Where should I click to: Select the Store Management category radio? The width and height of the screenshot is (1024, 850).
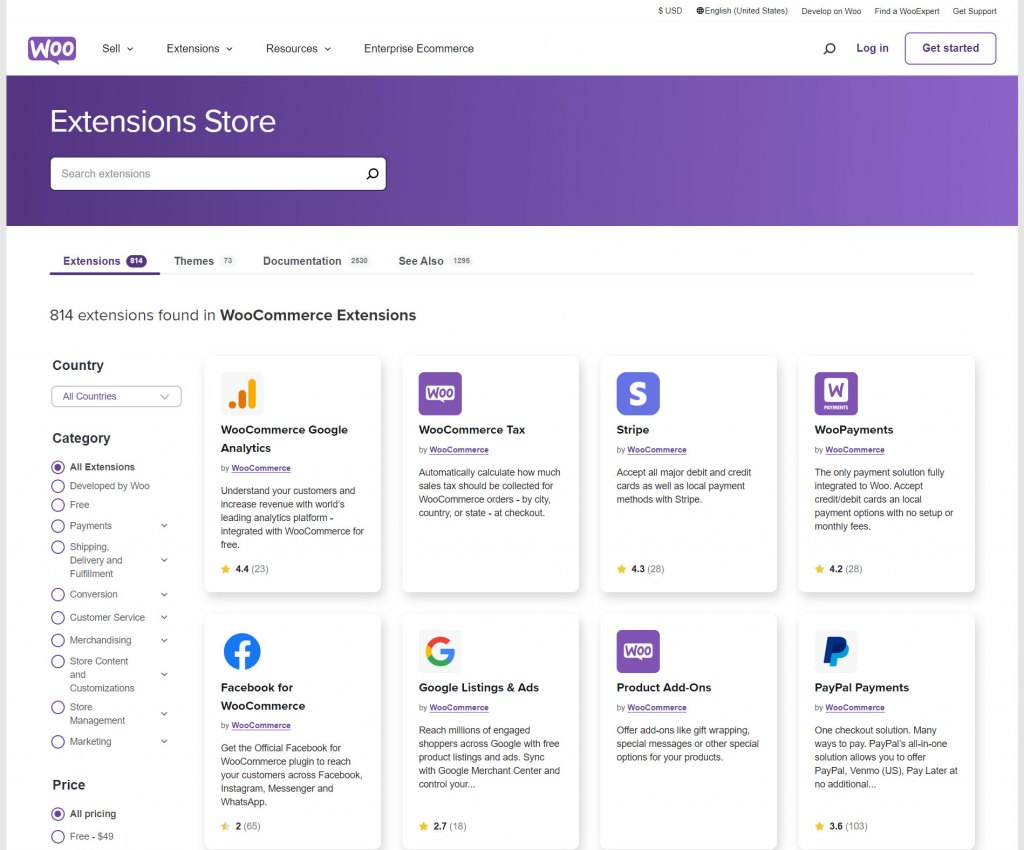click(x=58, y=707)
